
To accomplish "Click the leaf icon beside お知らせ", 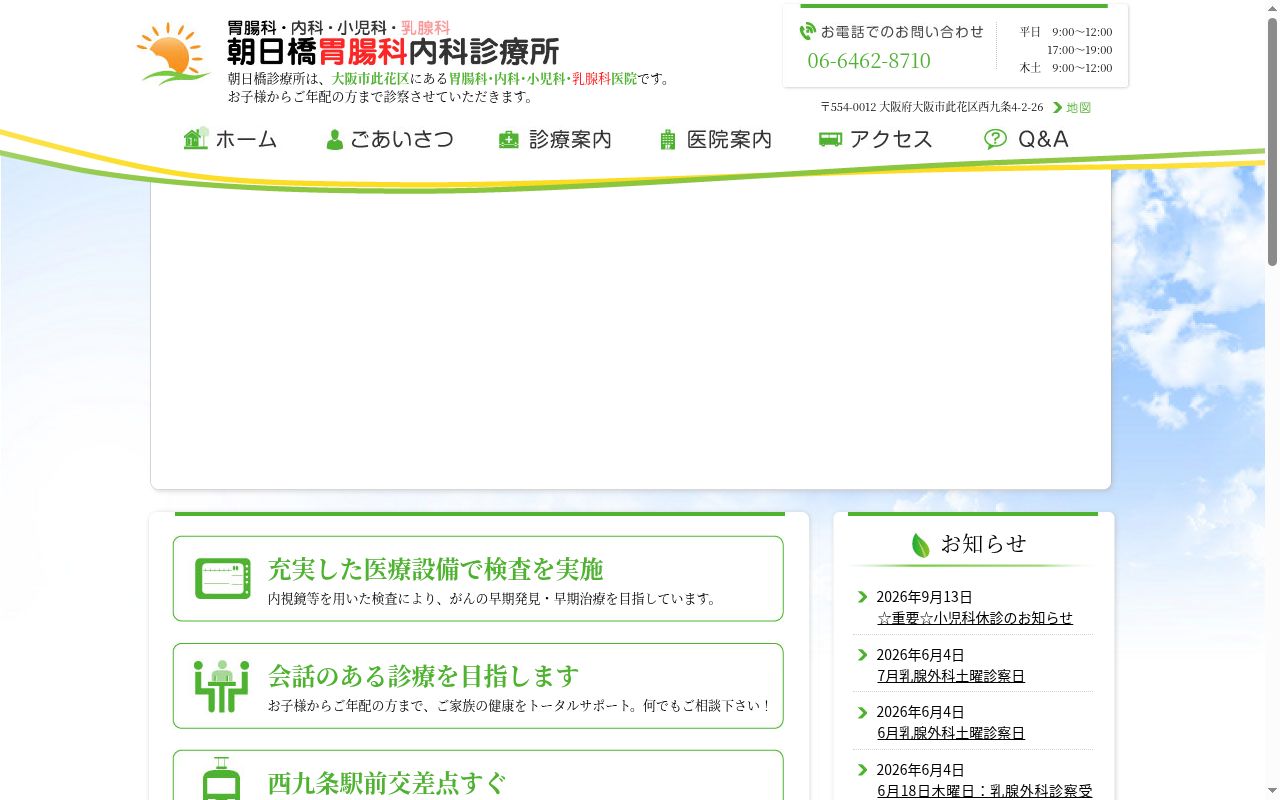I will [921, 545].
